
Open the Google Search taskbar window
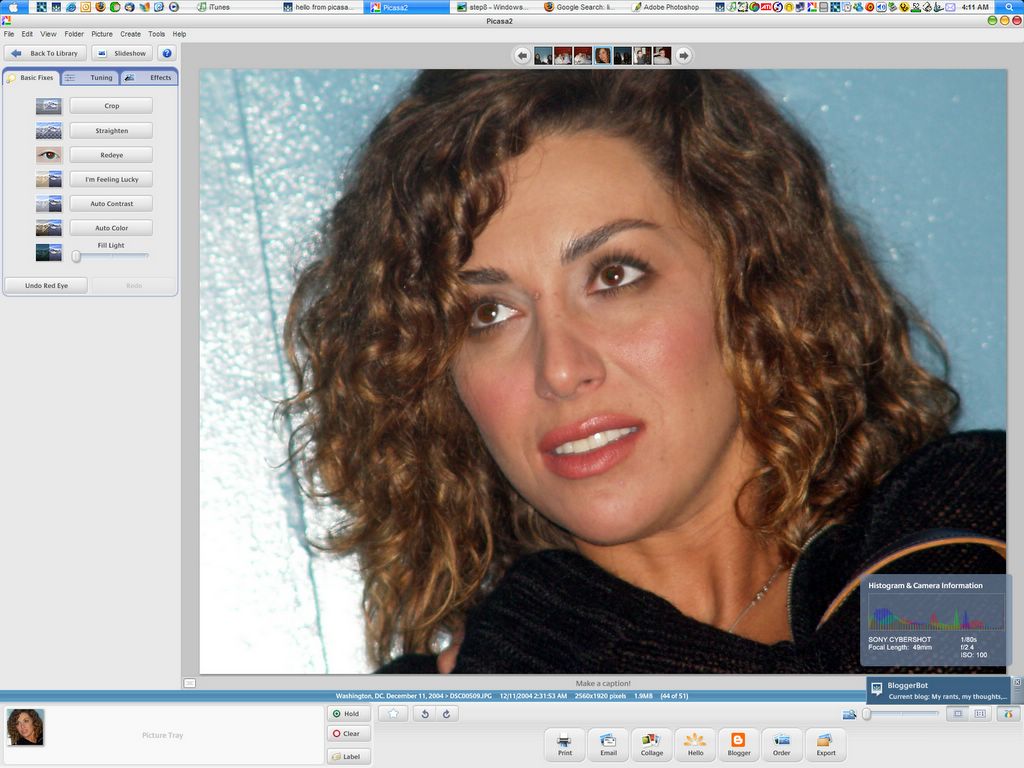click(x=580, y=7)
